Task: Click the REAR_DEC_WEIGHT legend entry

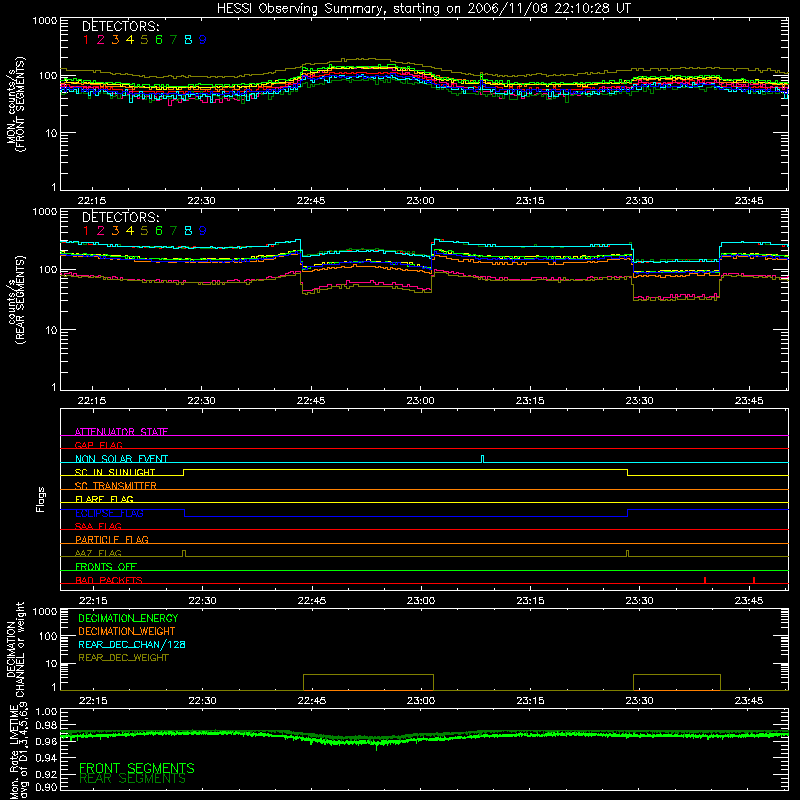Action: pyautogui.click(x=123, y=658)
